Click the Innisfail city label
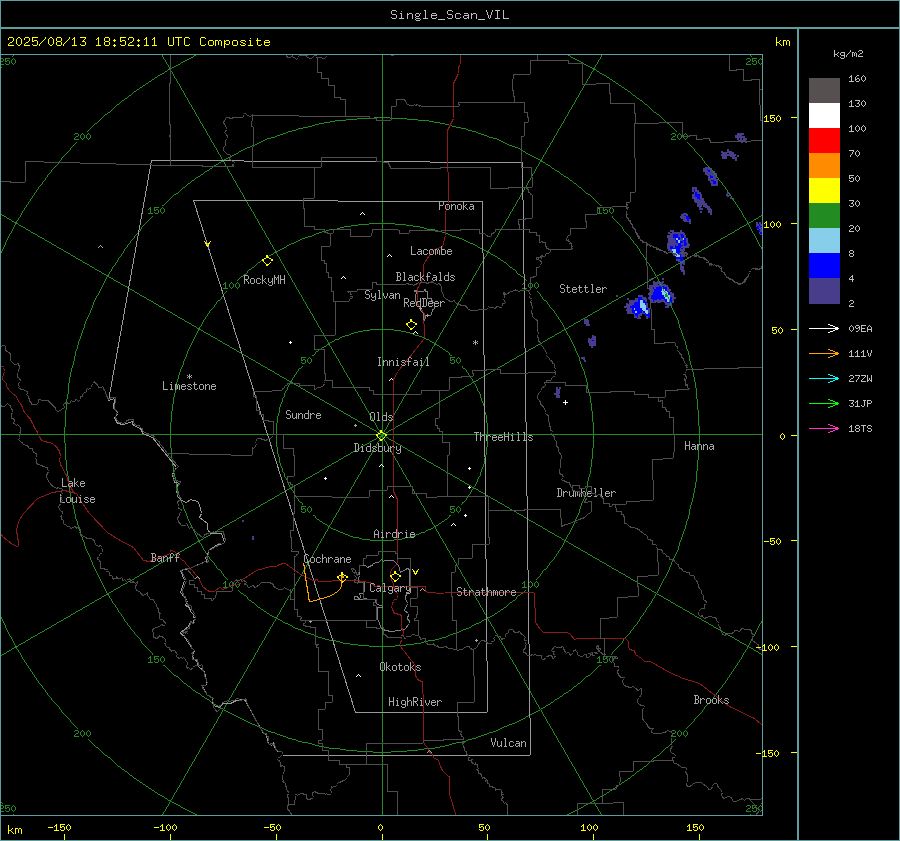 403,362
